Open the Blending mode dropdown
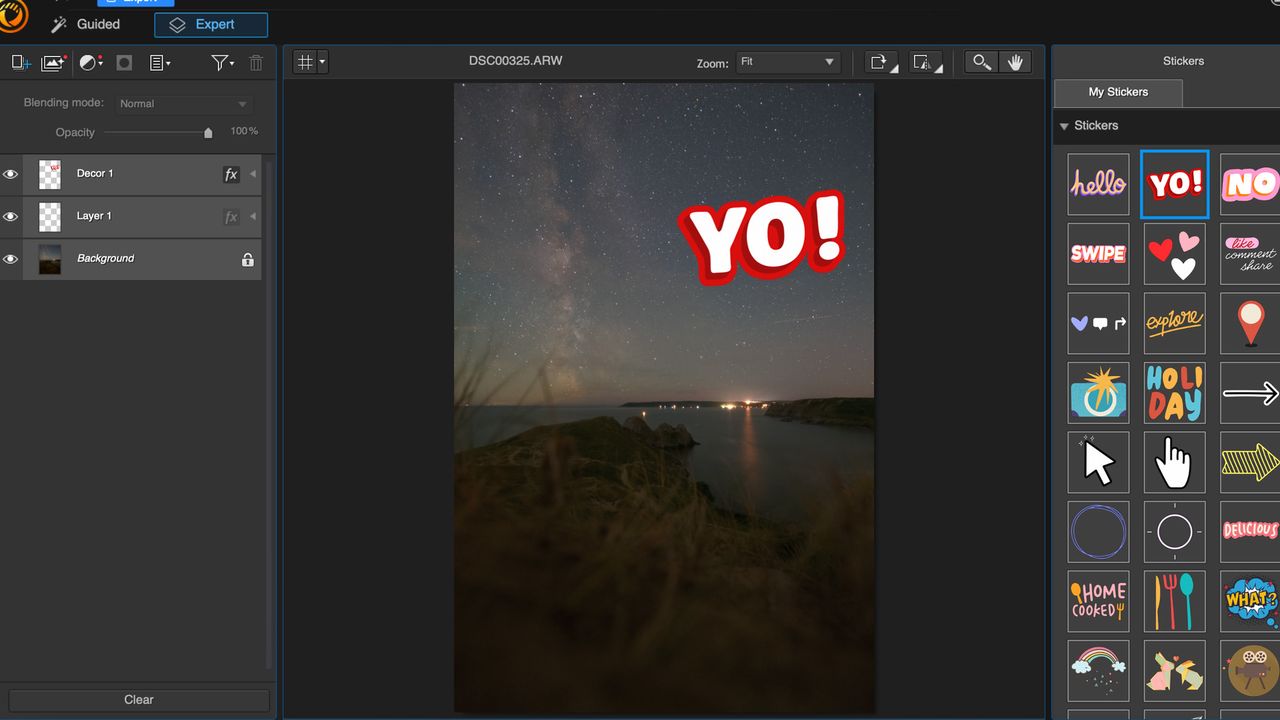Screen dimensions: 1280x720 coord(184,104)
